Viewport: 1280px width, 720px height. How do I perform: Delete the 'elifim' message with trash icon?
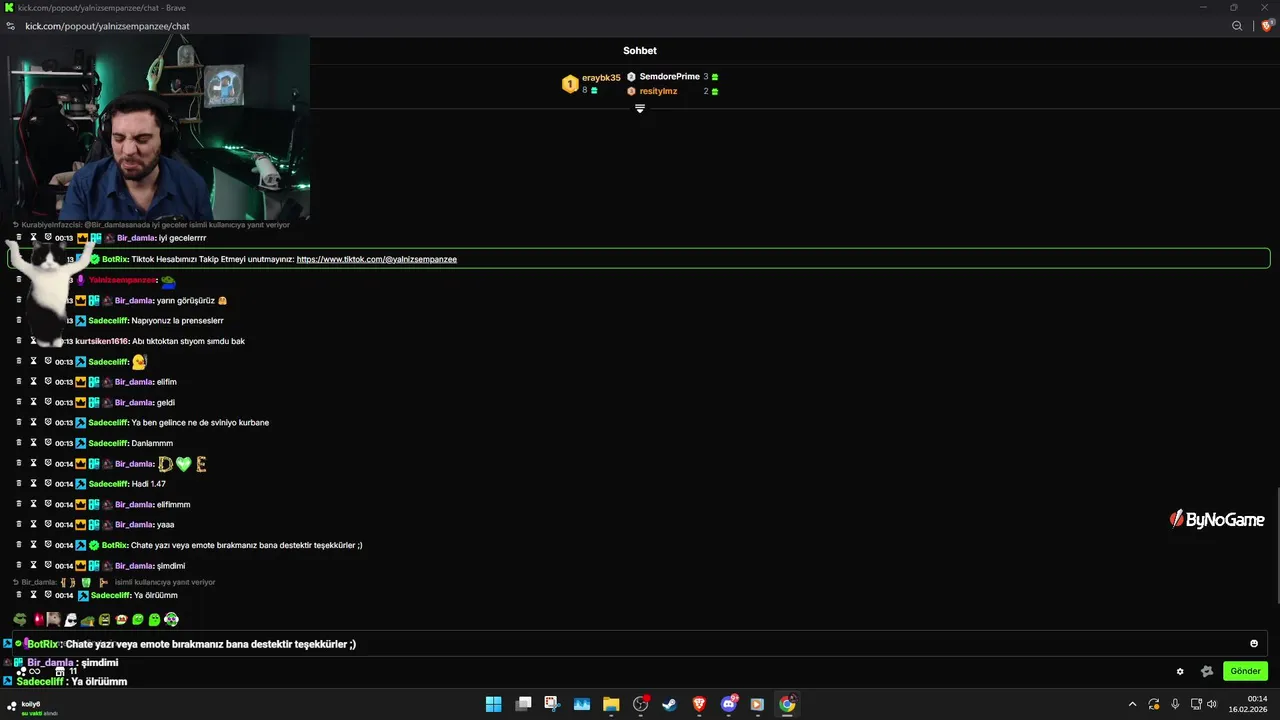point(18,381)
